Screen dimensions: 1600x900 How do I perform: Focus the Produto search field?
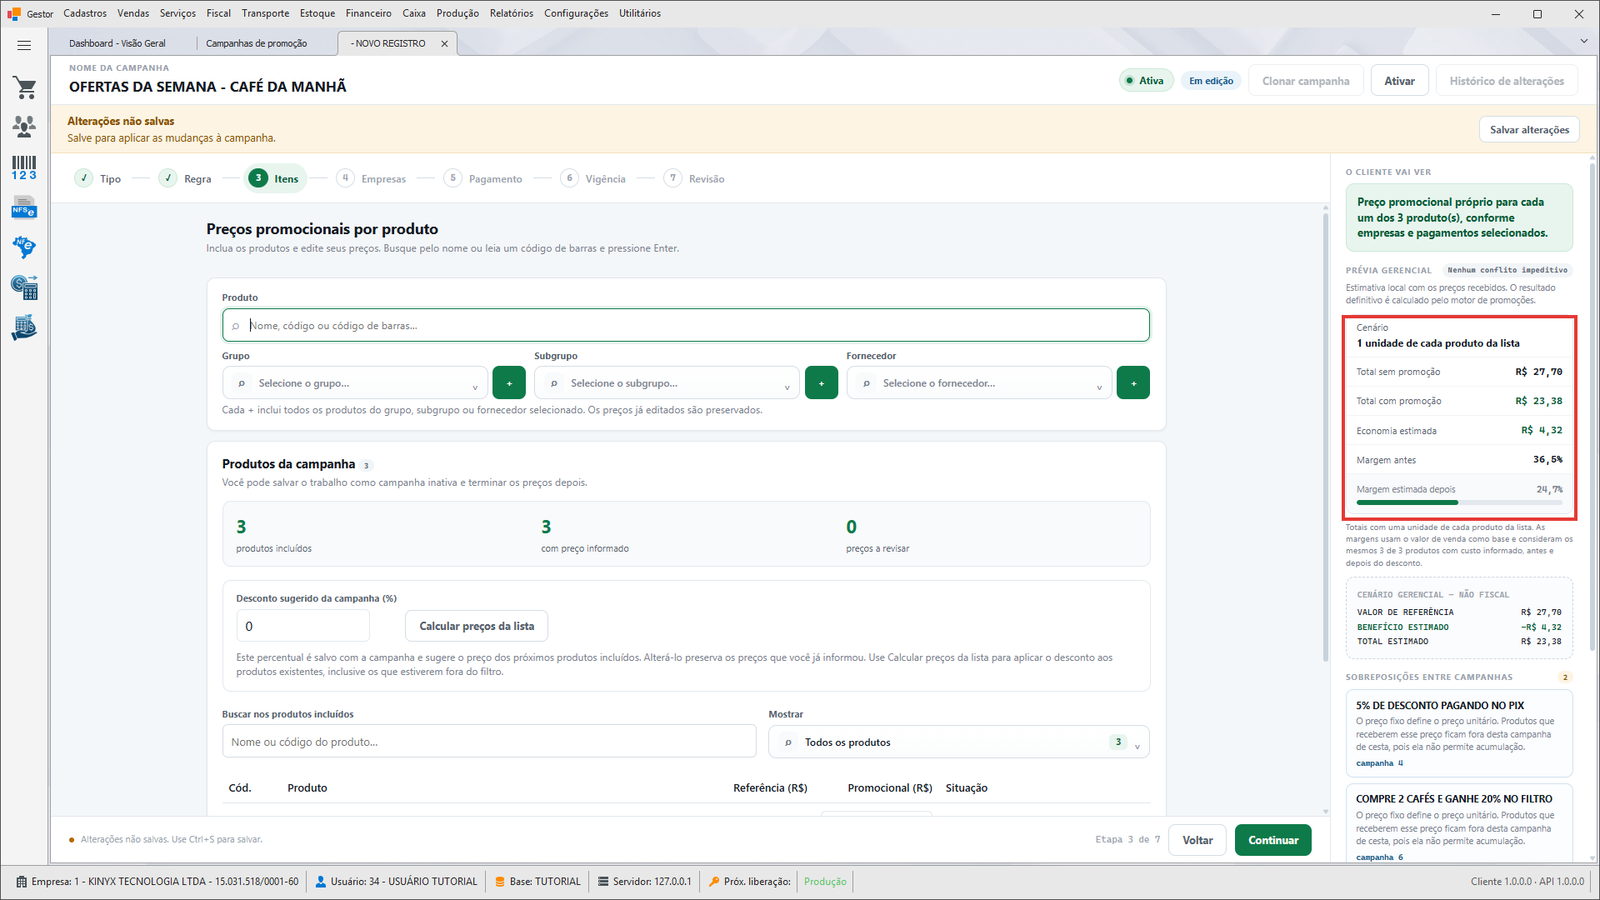685,325
